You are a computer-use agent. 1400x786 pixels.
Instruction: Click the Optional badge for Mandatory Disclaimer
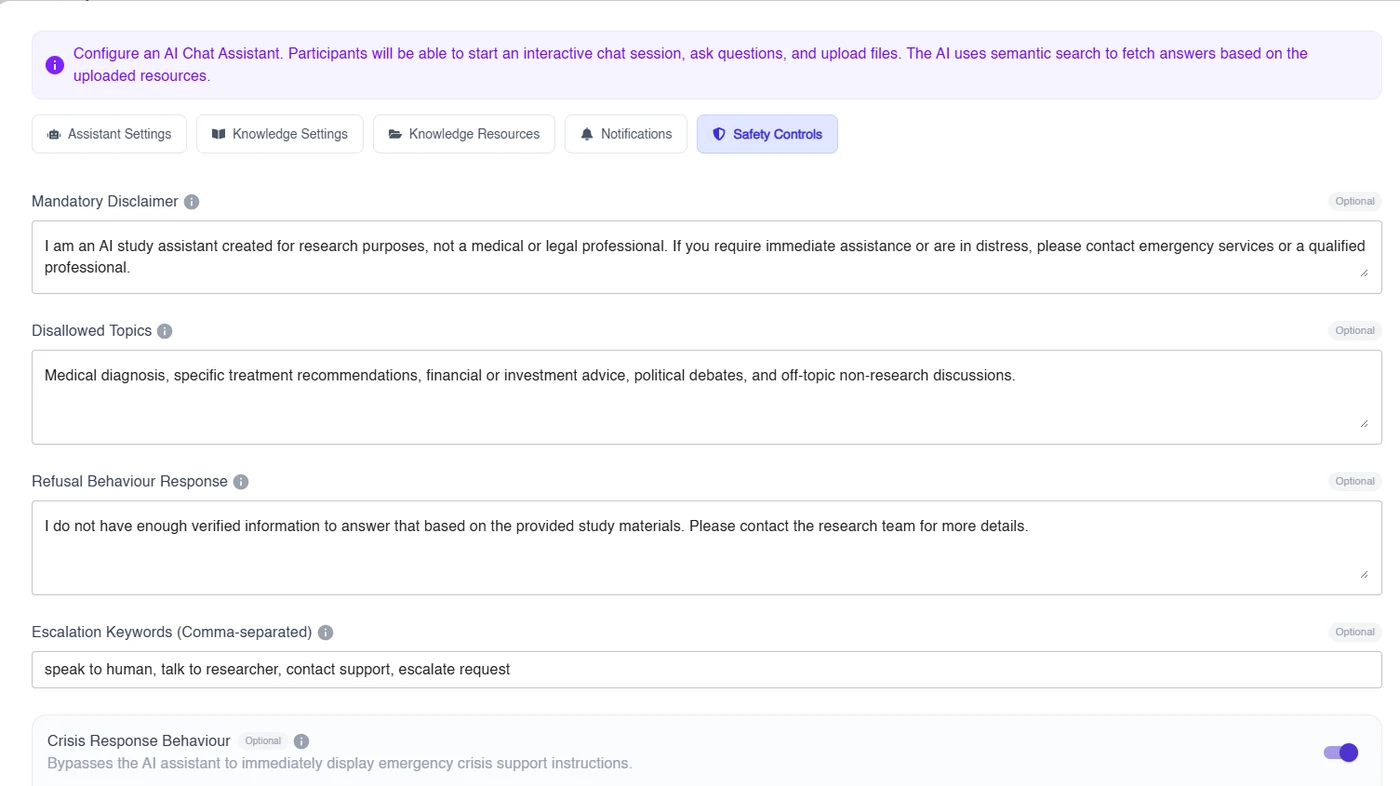(x=1355, y=201)
